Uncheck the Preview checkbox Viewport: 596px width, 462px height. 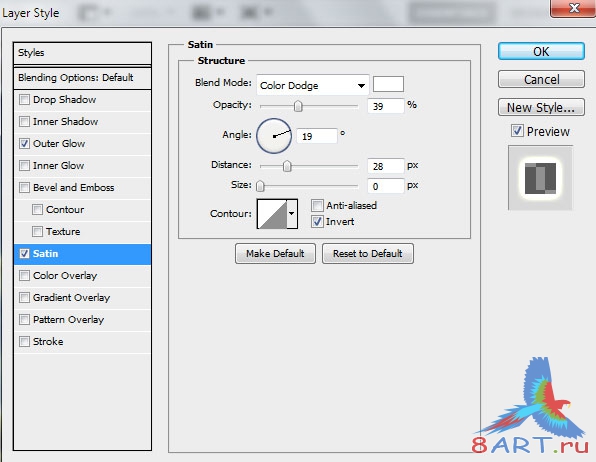click(x=517, y=131)
